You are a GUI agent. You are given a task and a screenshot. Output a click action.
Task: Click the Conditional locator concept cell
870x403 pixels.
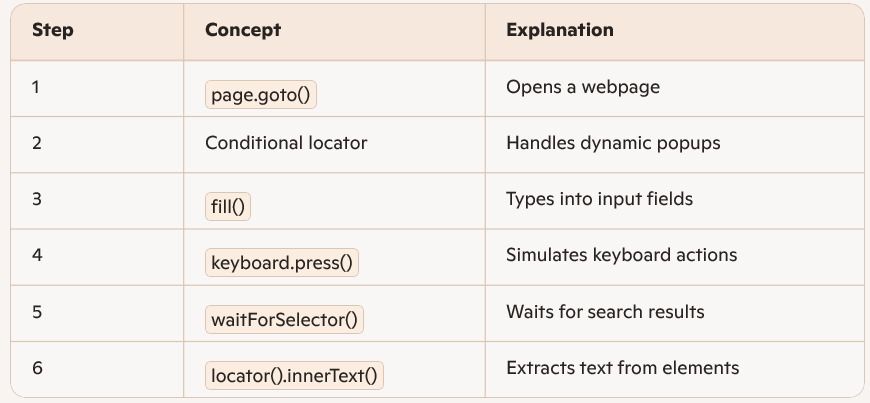point(286,143)
